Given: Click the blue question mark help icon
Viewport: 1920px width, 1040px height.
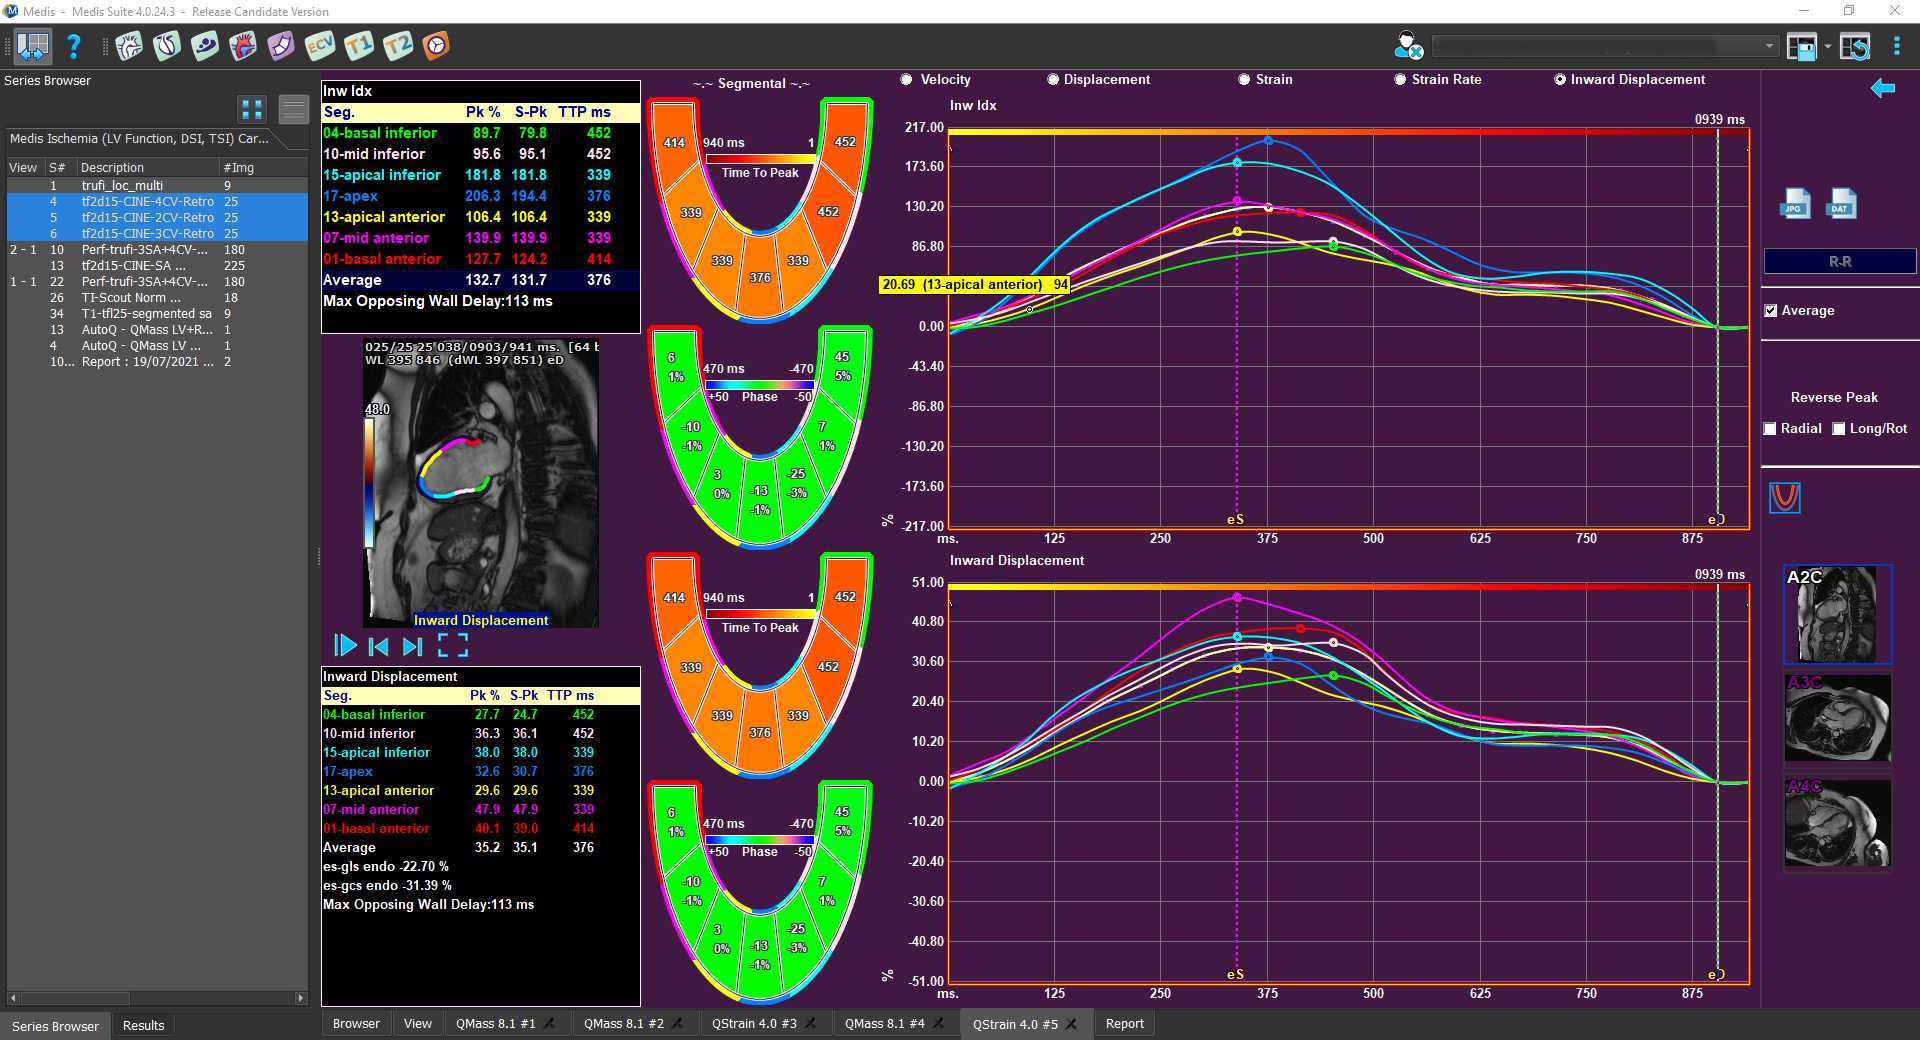Looking at the screenshot, I should point(73,46).
